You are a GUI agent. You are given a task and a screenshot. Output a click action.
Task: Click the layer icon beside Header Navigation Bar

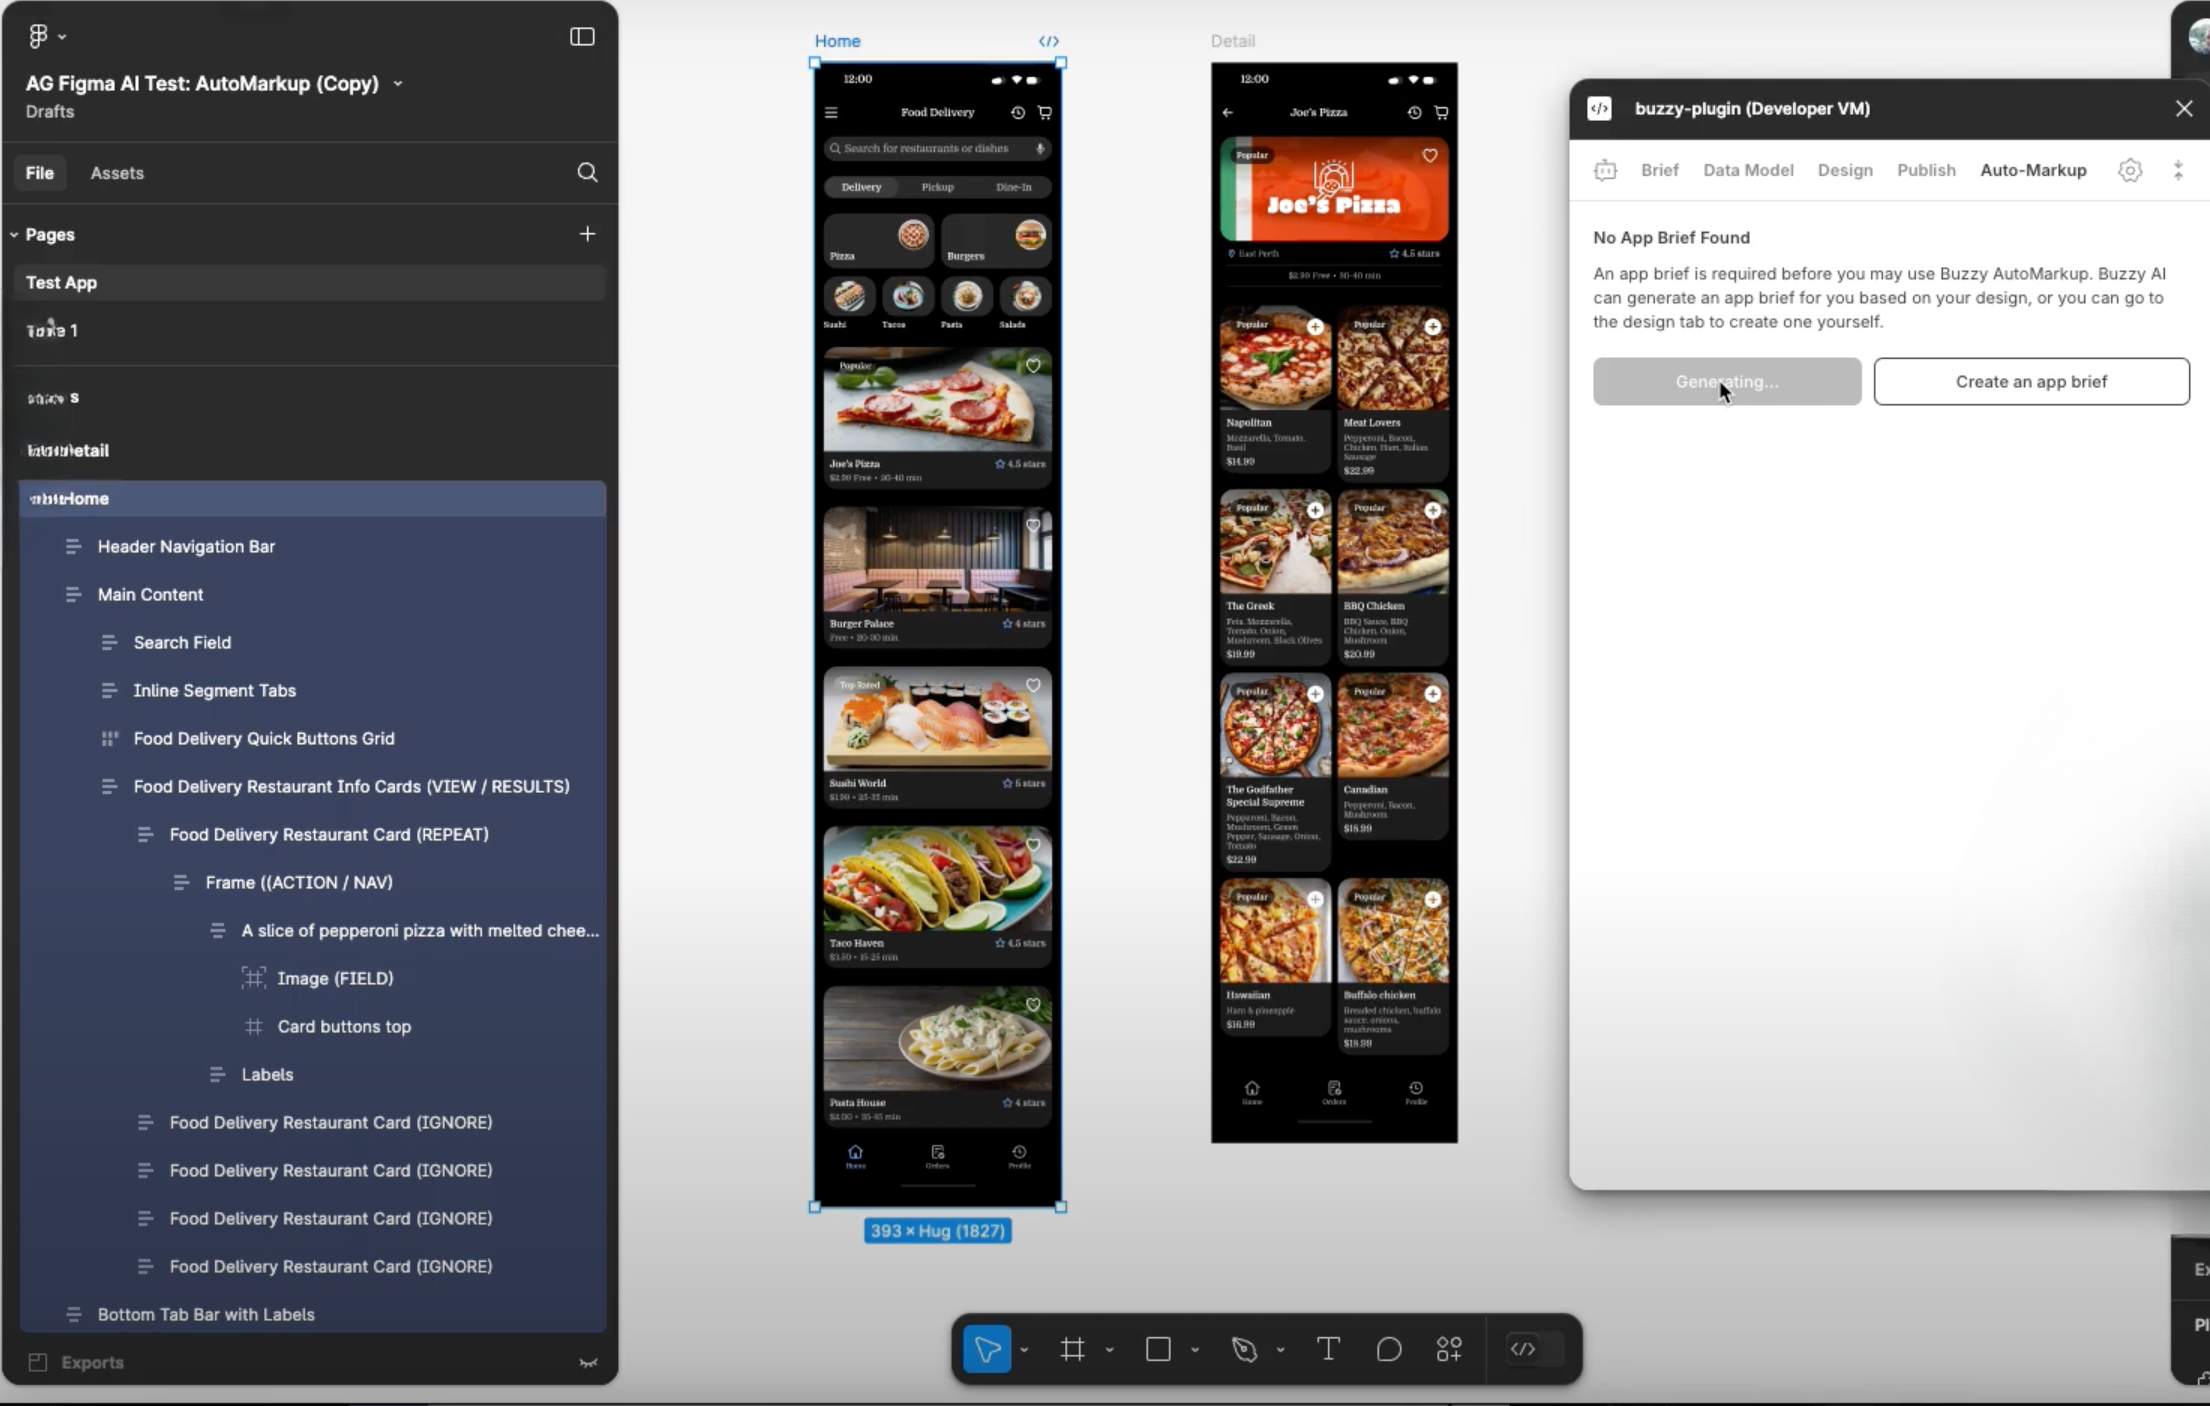click(x=73, y=547)
